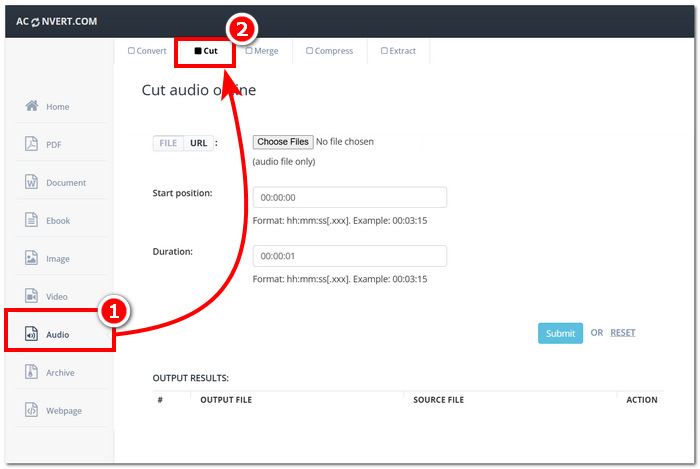Switch to the Convert tab
700x469 pixels.
pyautogui.click(x=147, y=51)
